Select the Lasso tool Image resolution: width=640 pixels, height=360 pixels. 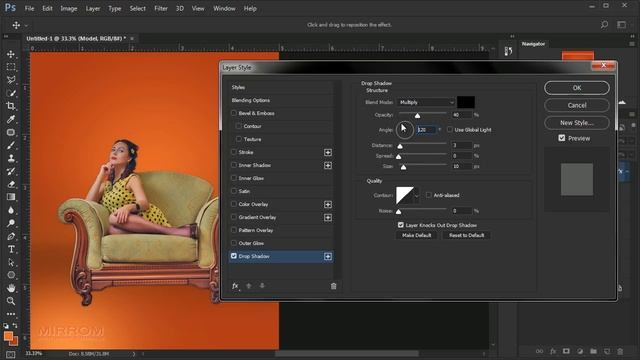point(11,80)
